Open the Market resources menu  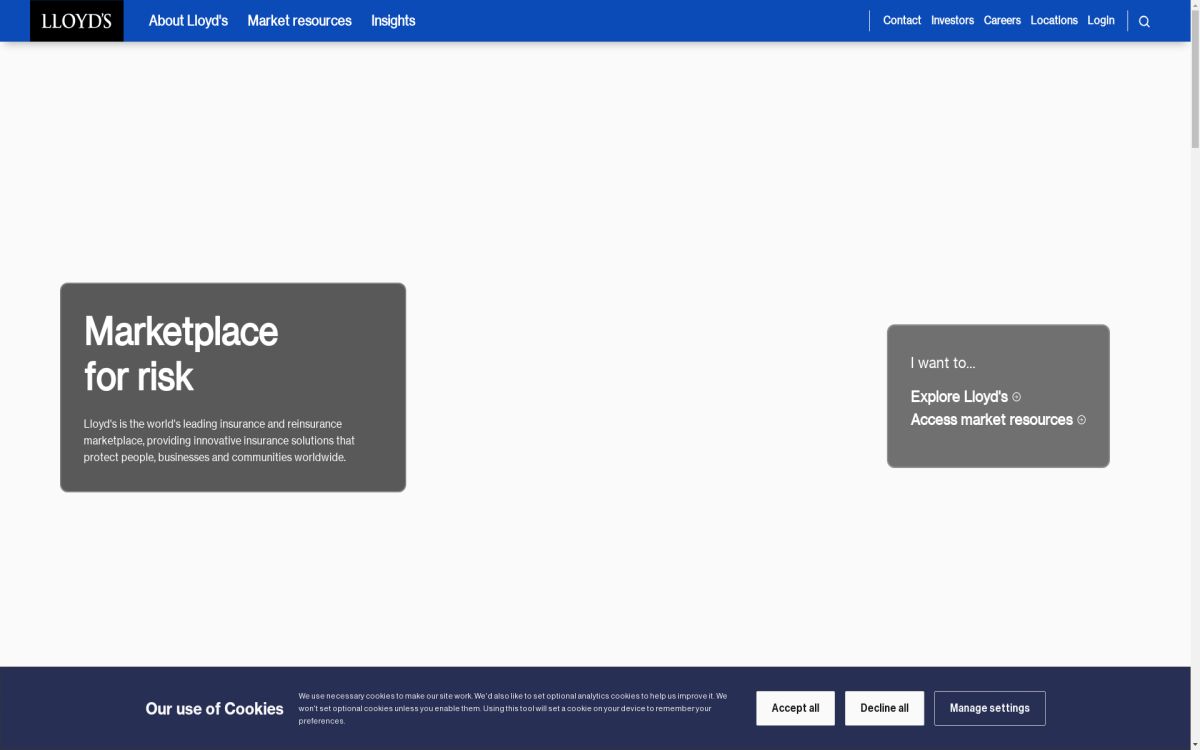pos(299,20)
